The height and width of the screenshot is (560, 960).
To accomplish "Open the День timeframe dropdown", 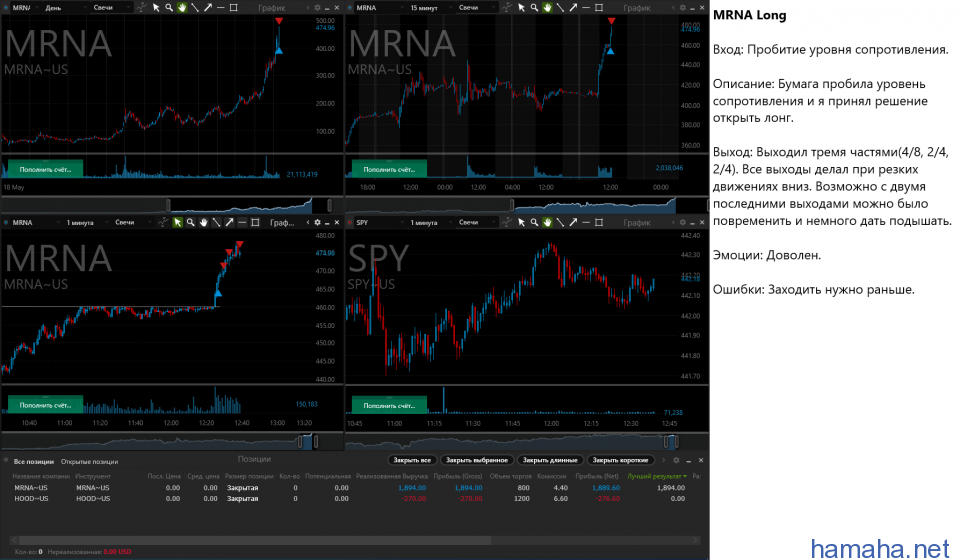I will tap(64, 8).
